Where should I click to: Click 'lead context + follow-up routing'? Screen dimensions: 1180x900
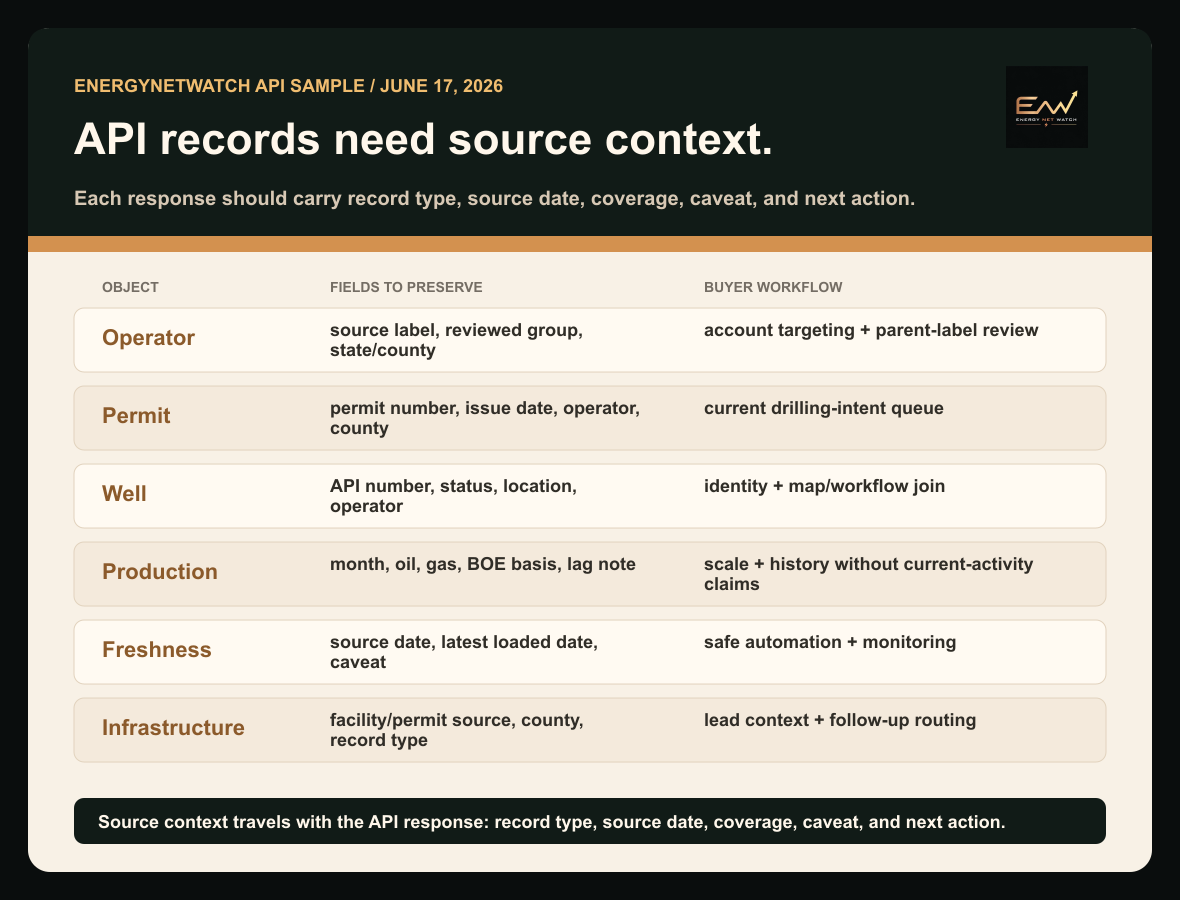(x=840, y=720)
